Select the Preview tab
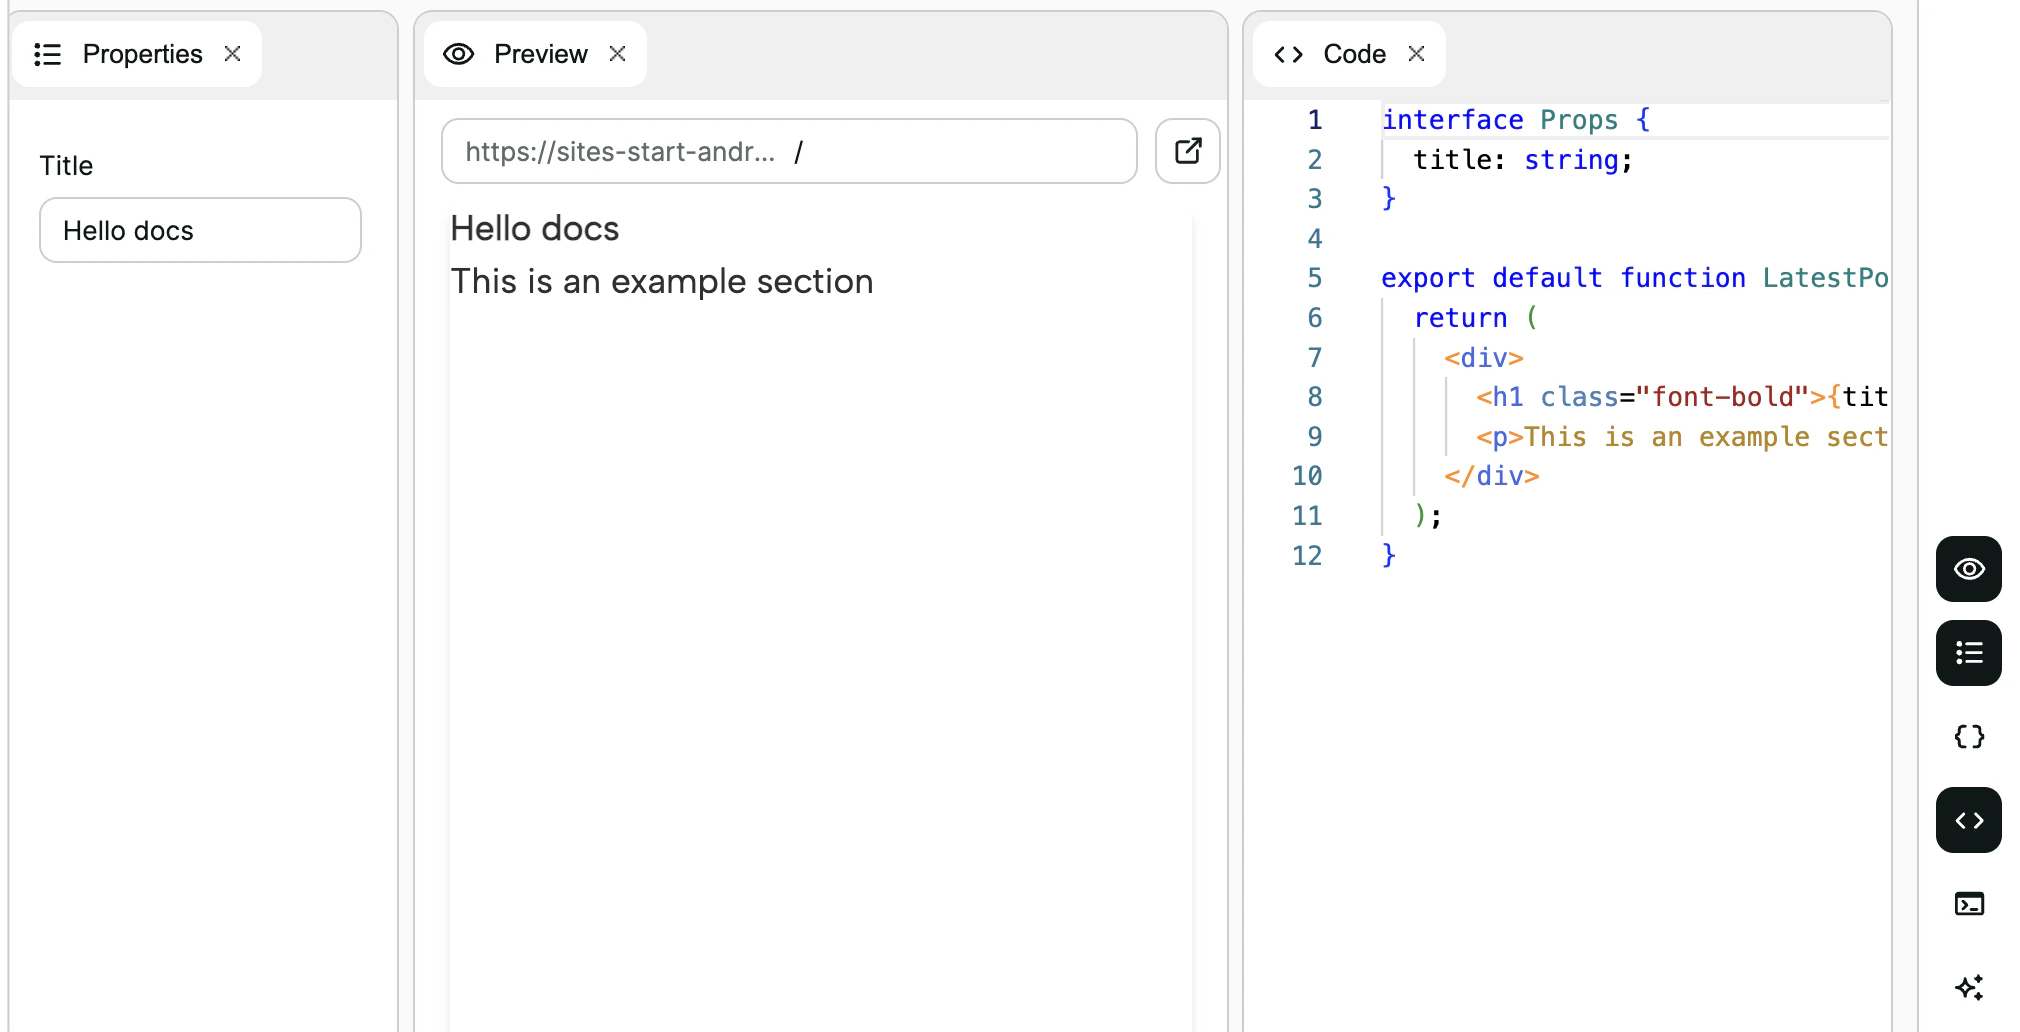Image resolution: width=2020 pixels, height=1032 pixels. tap(535, 54)
